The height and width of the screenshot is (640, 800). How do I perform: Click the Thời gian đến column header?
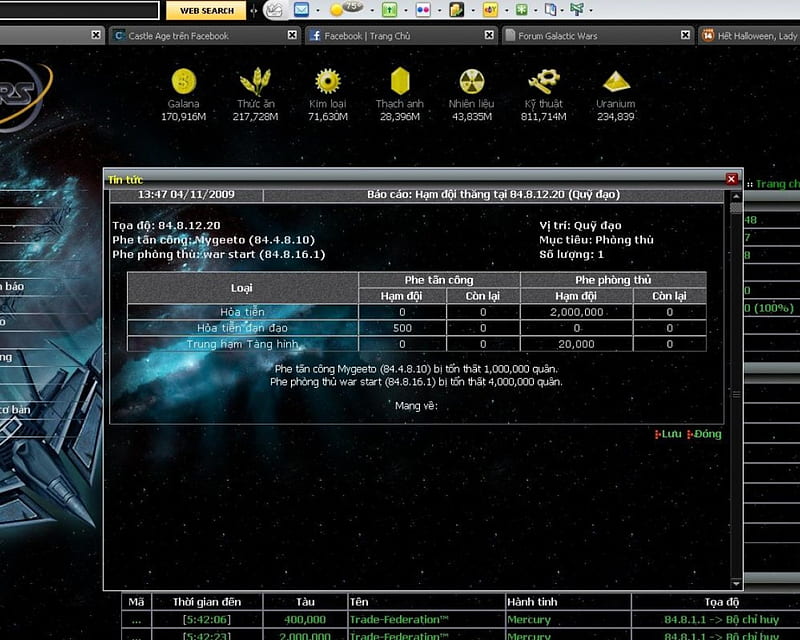pos(207,602)
